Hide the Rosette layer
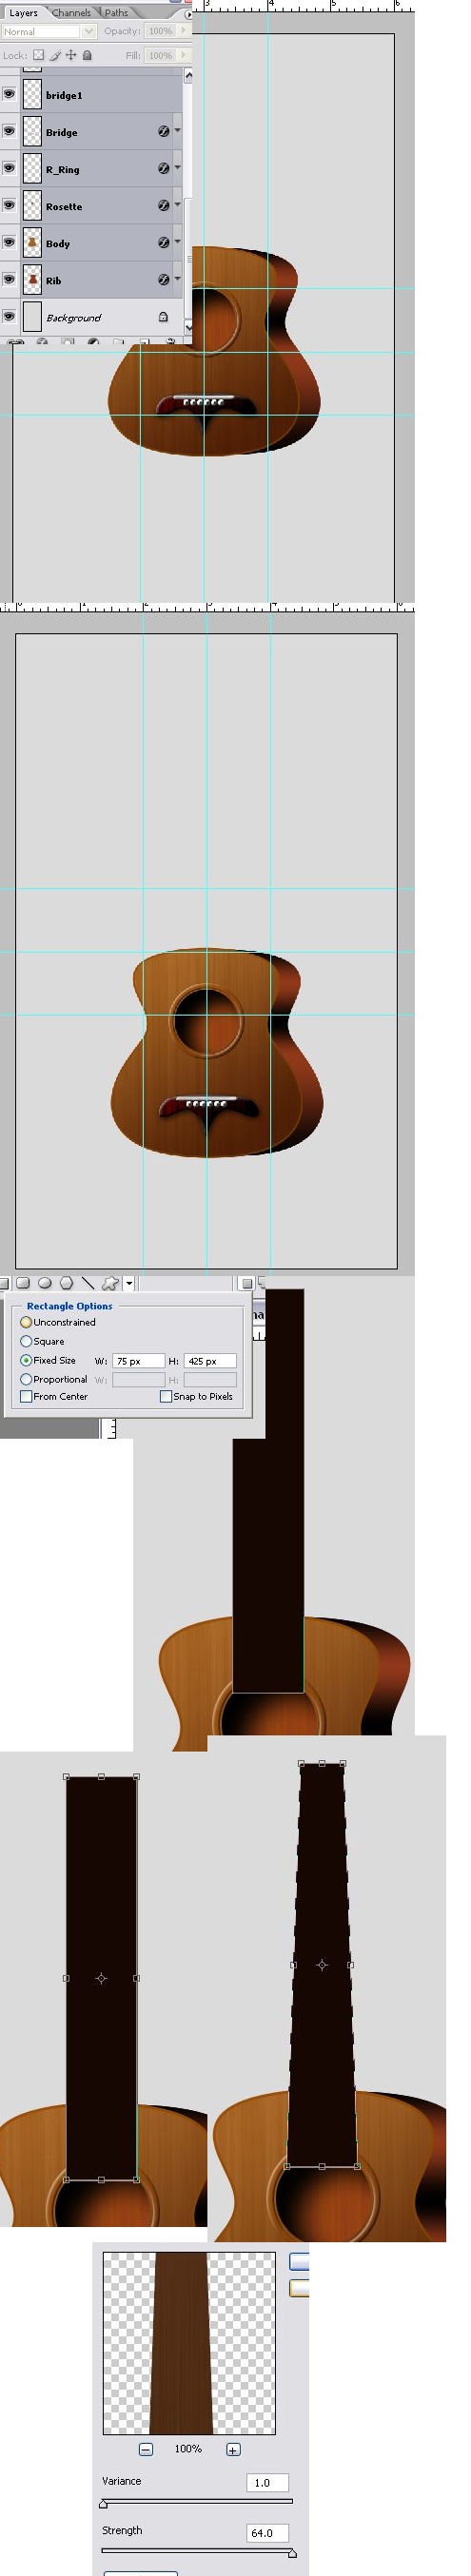Screen dimensions: 471x2576 9,206
